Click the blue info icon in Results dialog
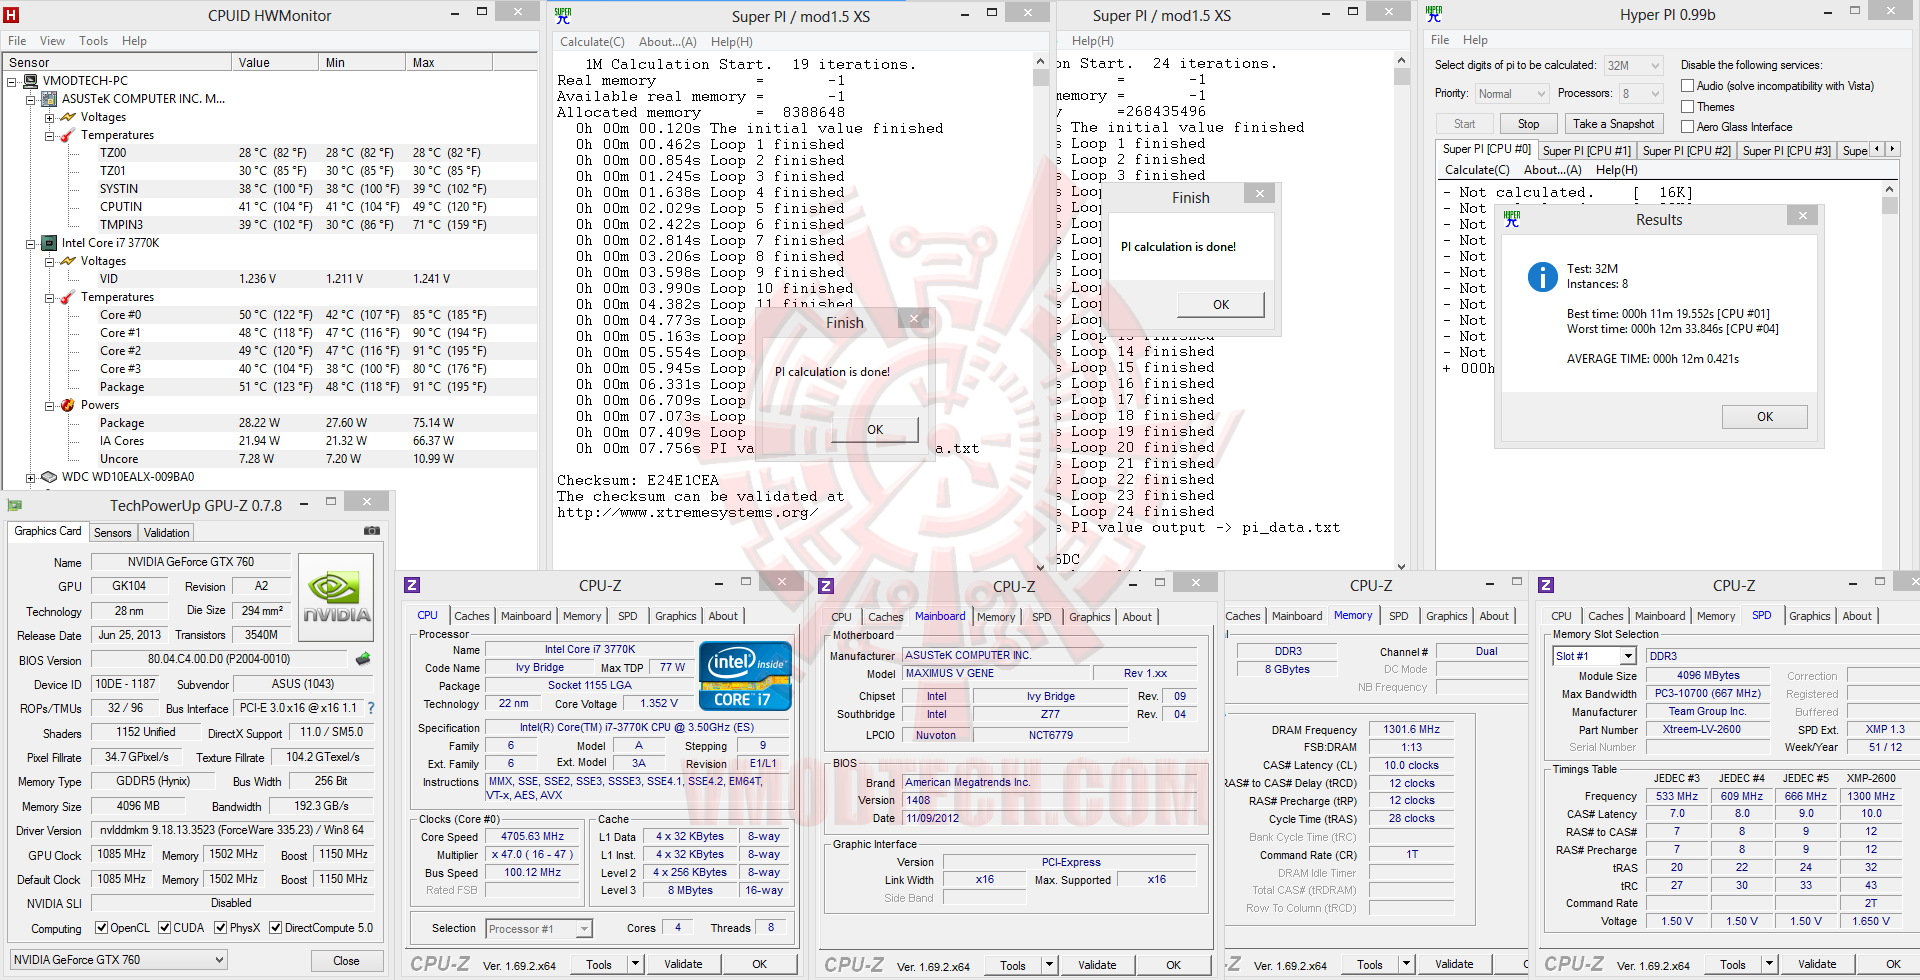Viewport: 1920px width, 980px height. 1543,277
